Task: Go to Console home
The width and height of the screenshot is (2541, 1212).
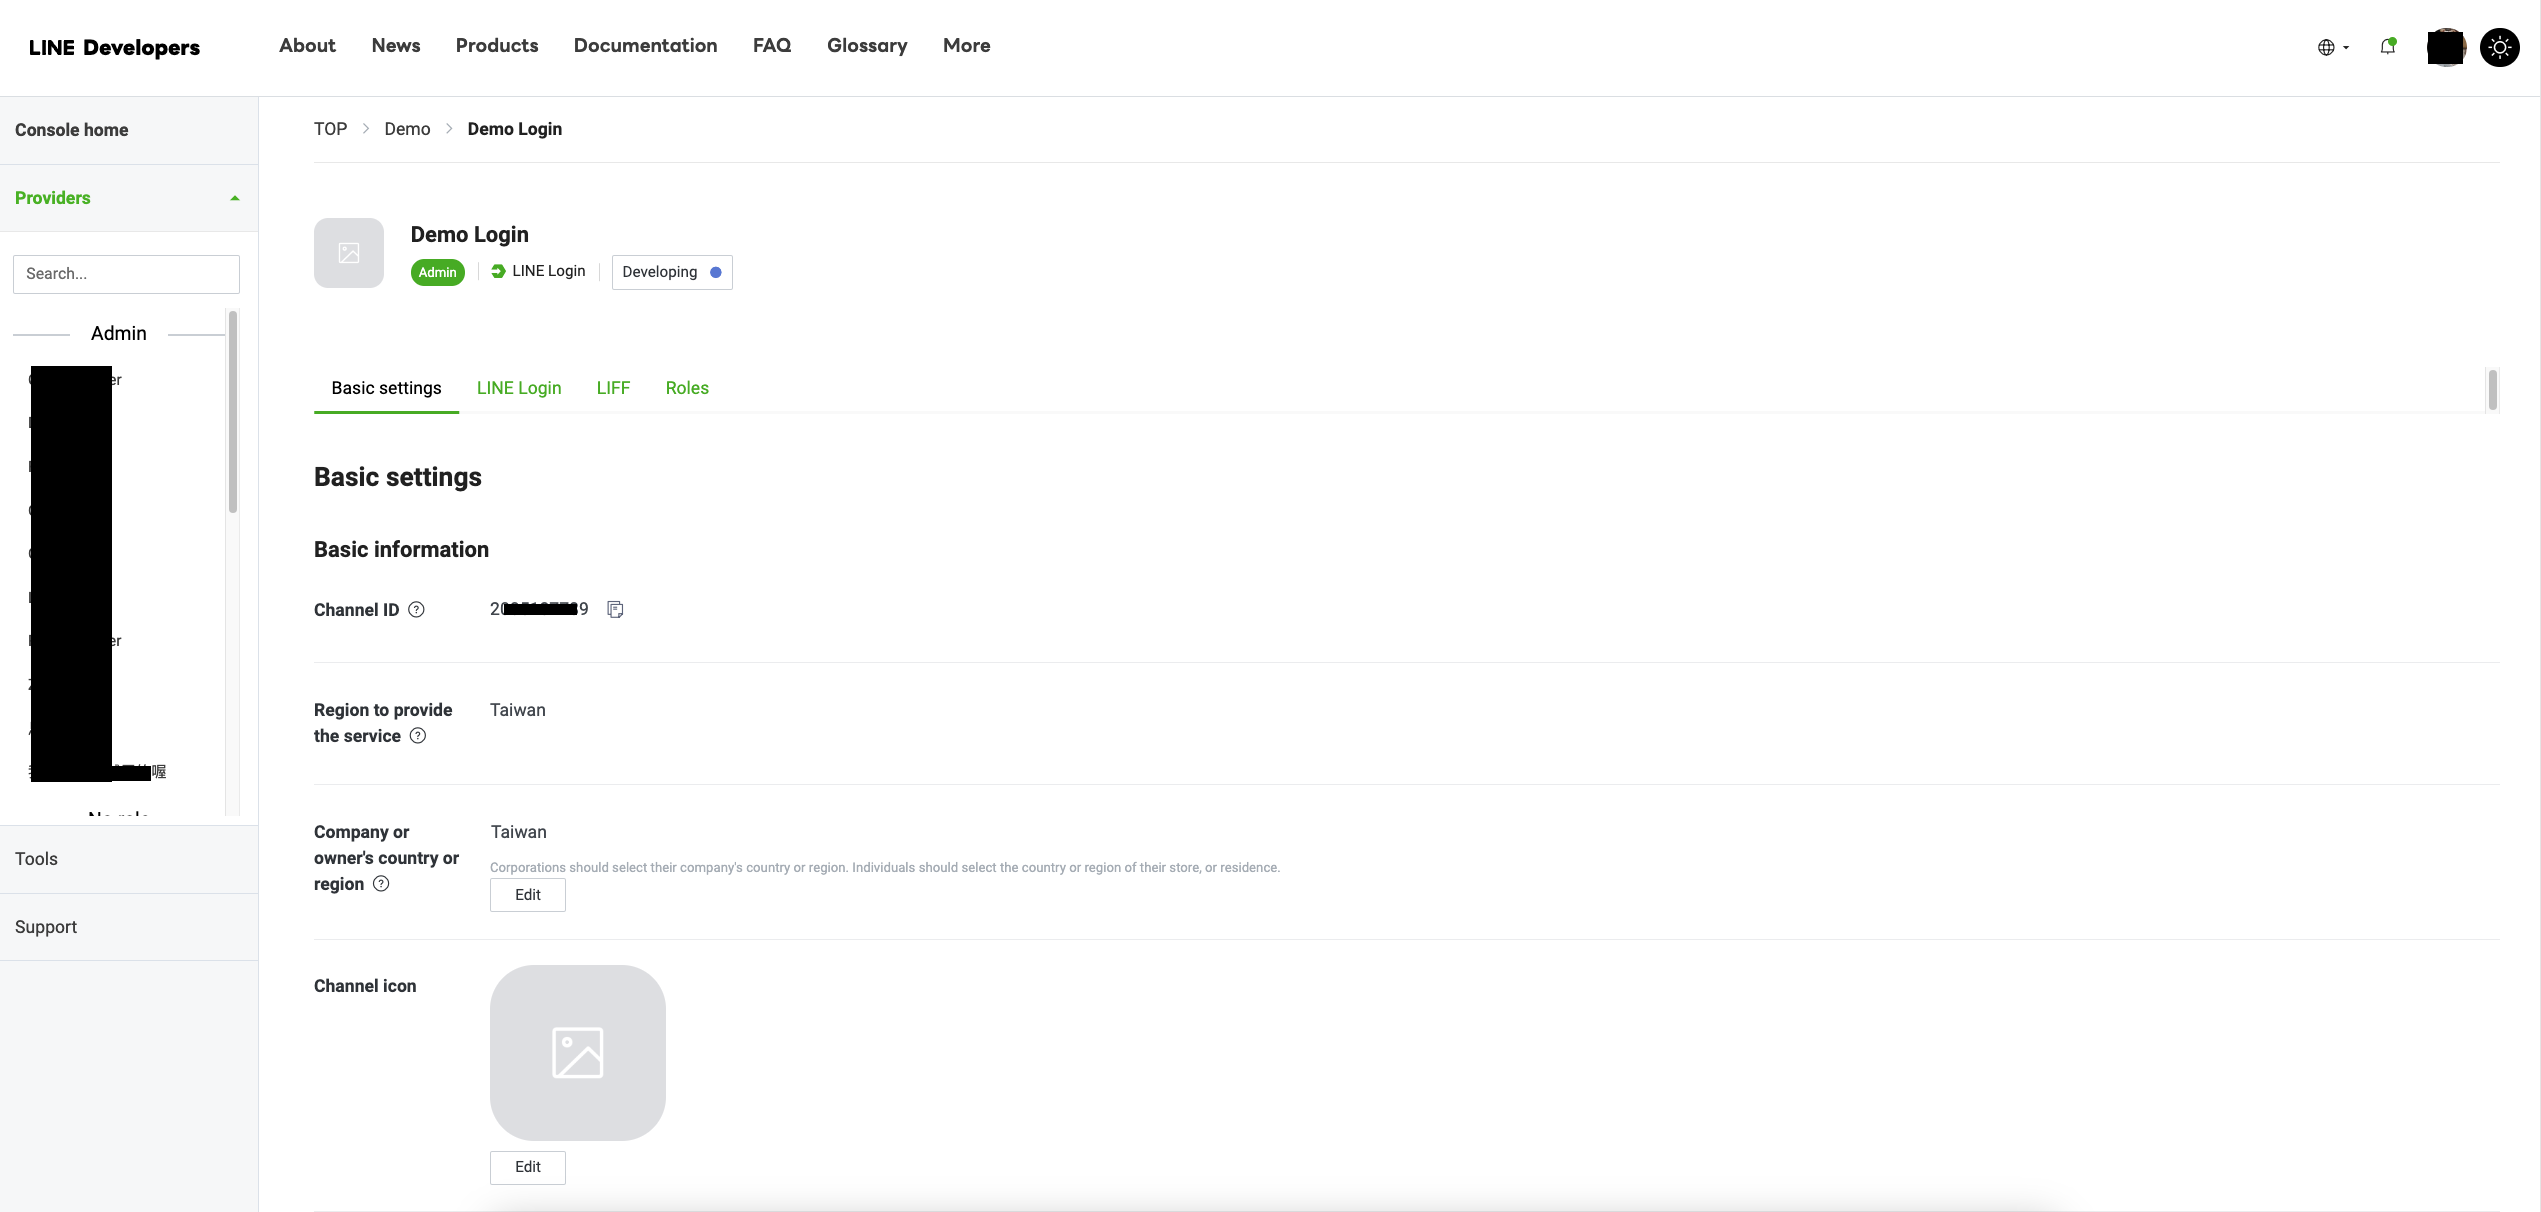Action: click(71, 130)
